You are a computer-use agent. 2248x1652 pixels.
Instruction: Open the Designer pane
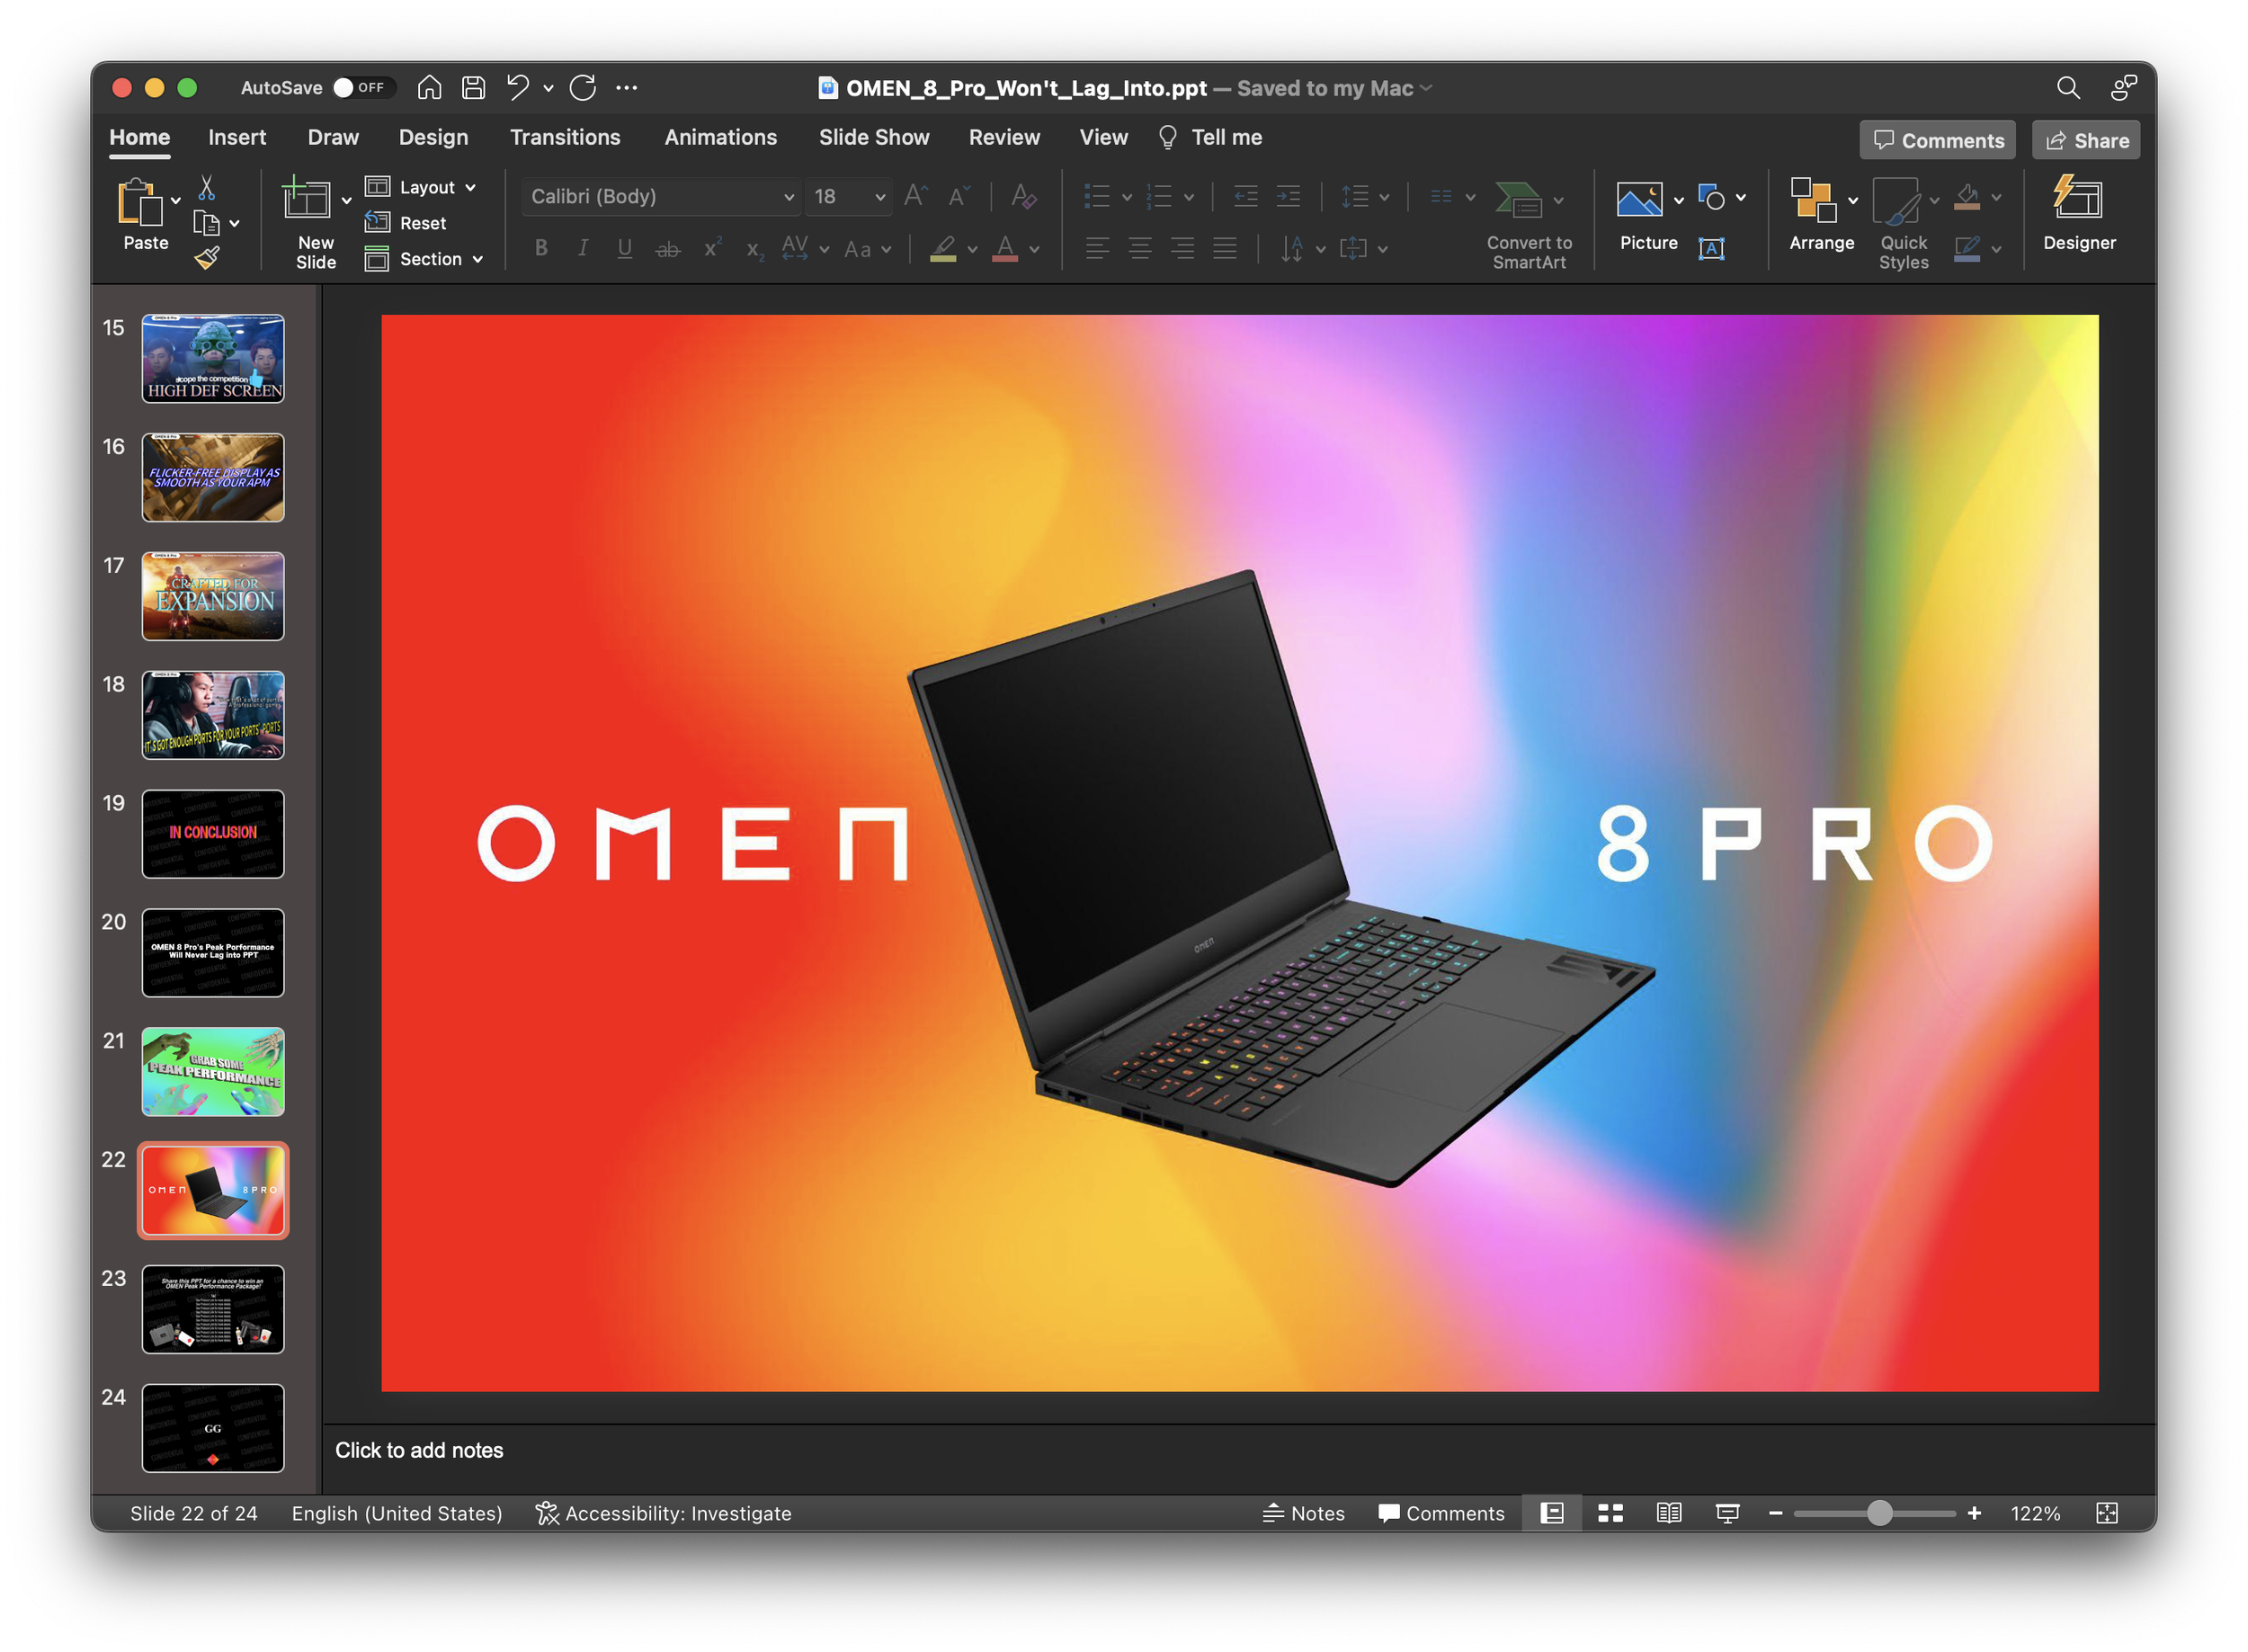coord(2078,214)
